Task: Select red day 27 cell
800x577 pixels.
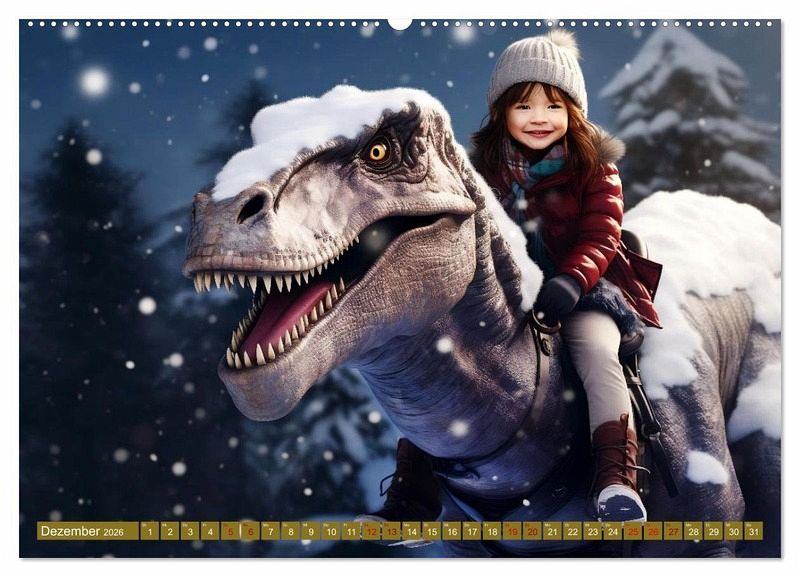Action: click(673, 531)
